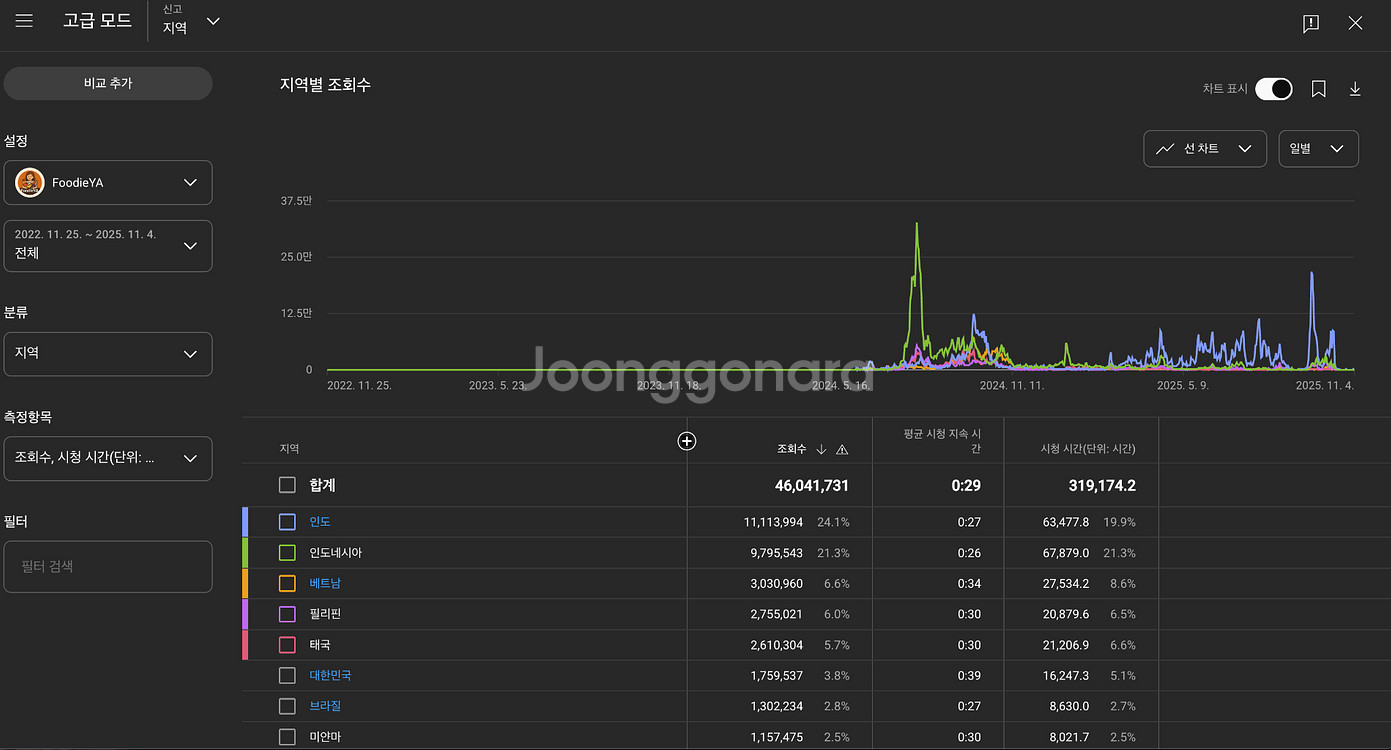Click the plus icon to add metric
The width and height of the screenshot is (1391, 750).
point(687,441)
